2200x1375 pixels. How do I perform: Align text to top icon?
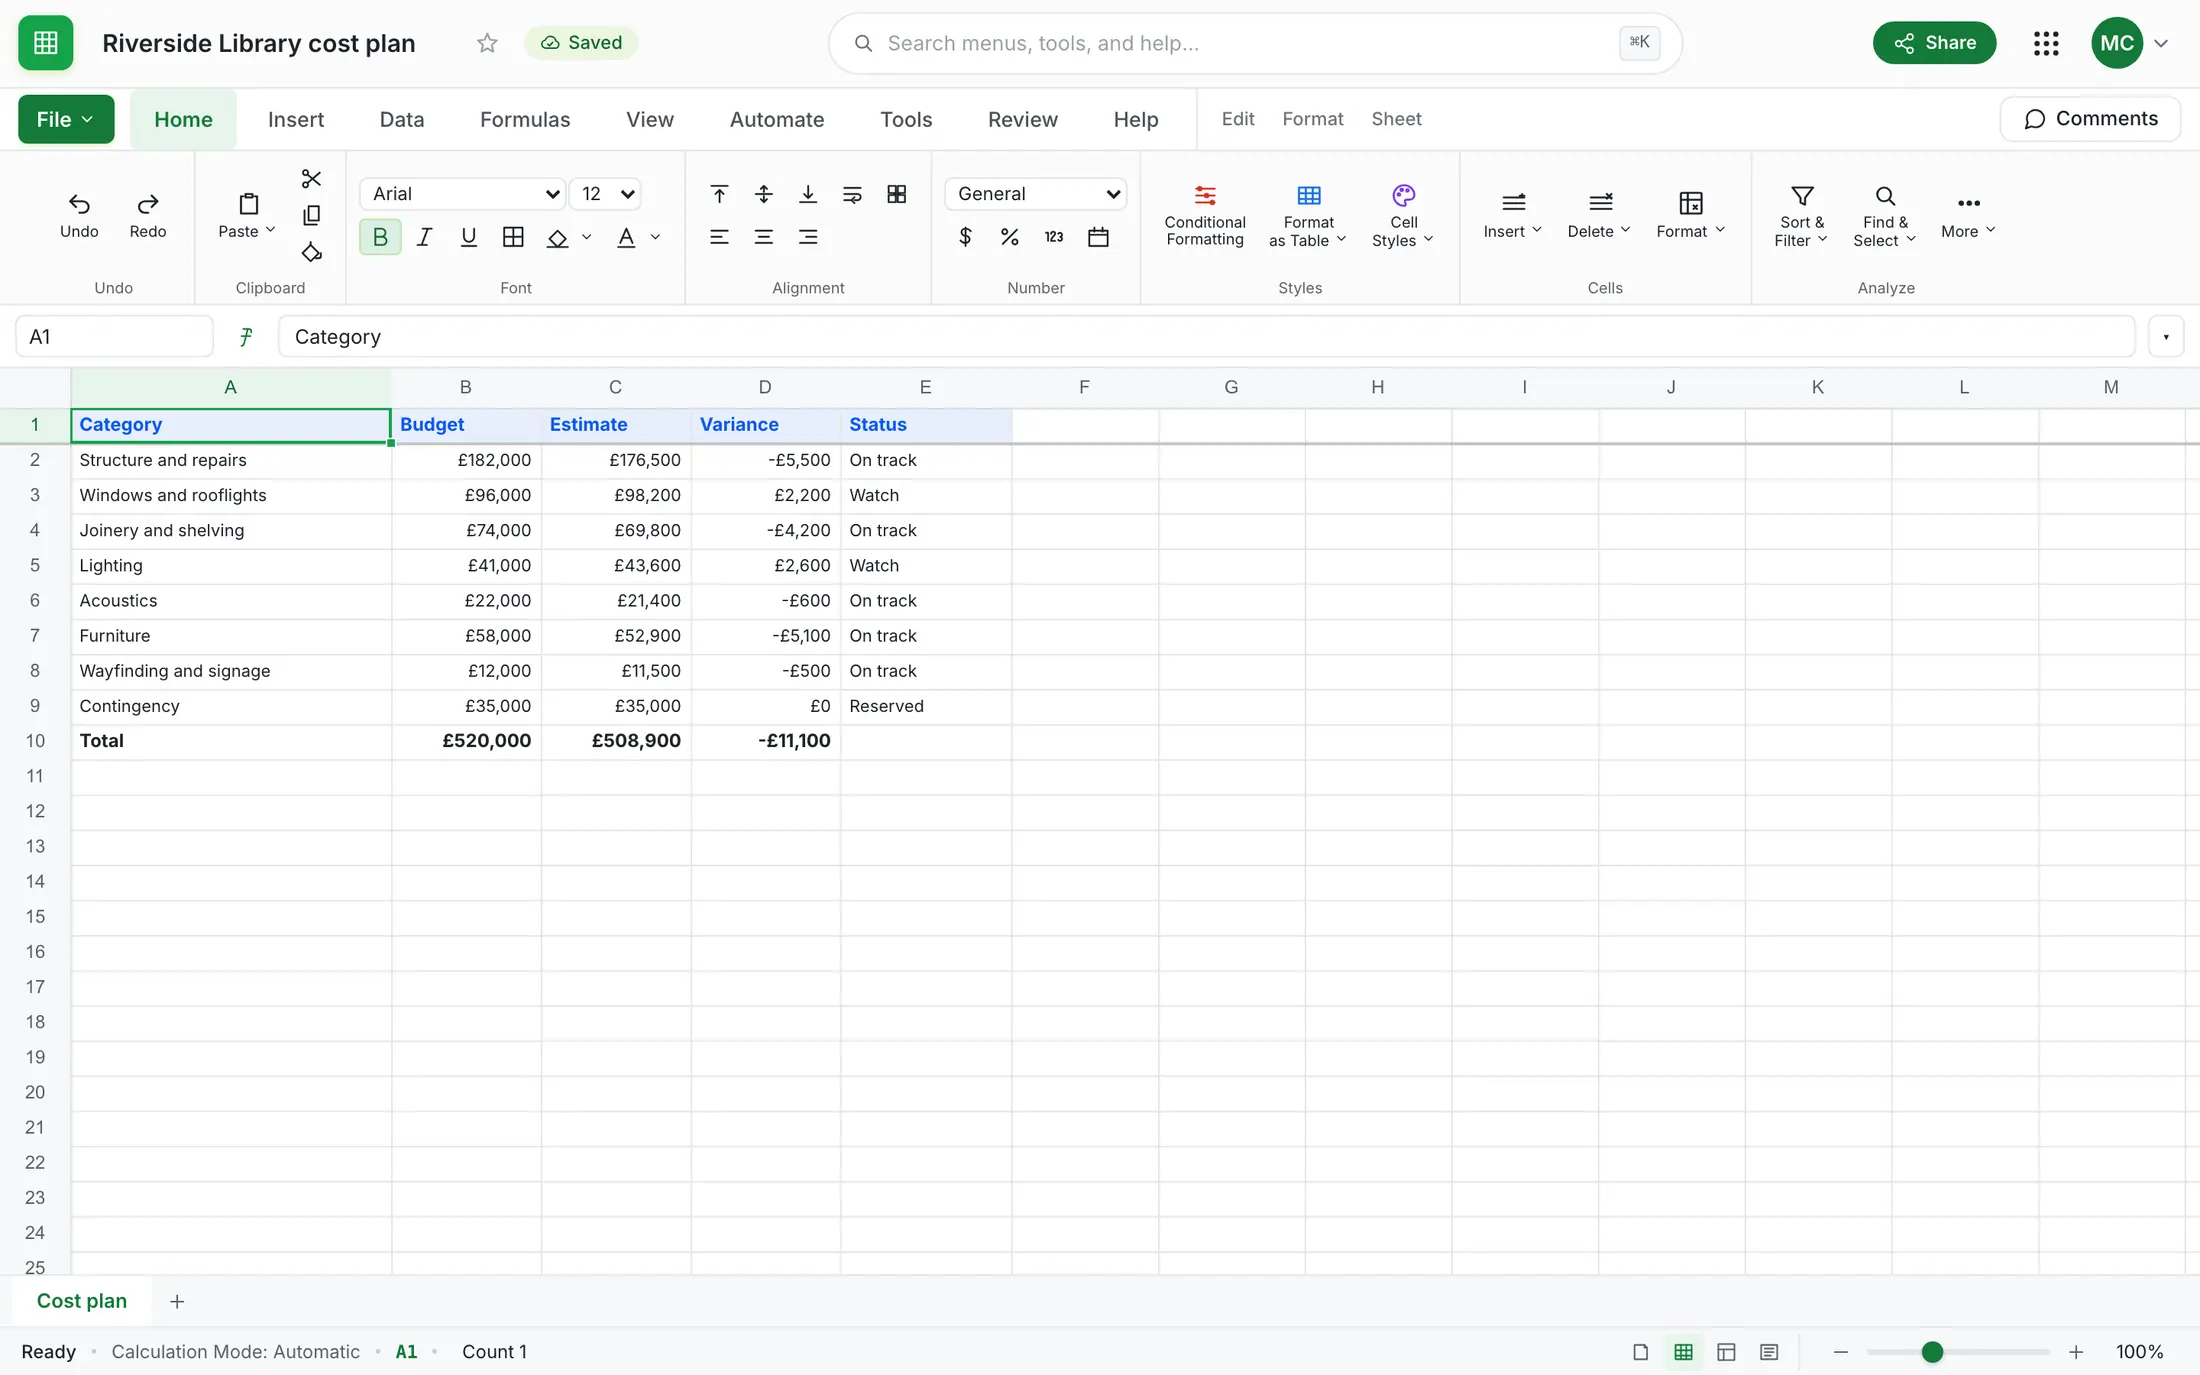[719, 194]
